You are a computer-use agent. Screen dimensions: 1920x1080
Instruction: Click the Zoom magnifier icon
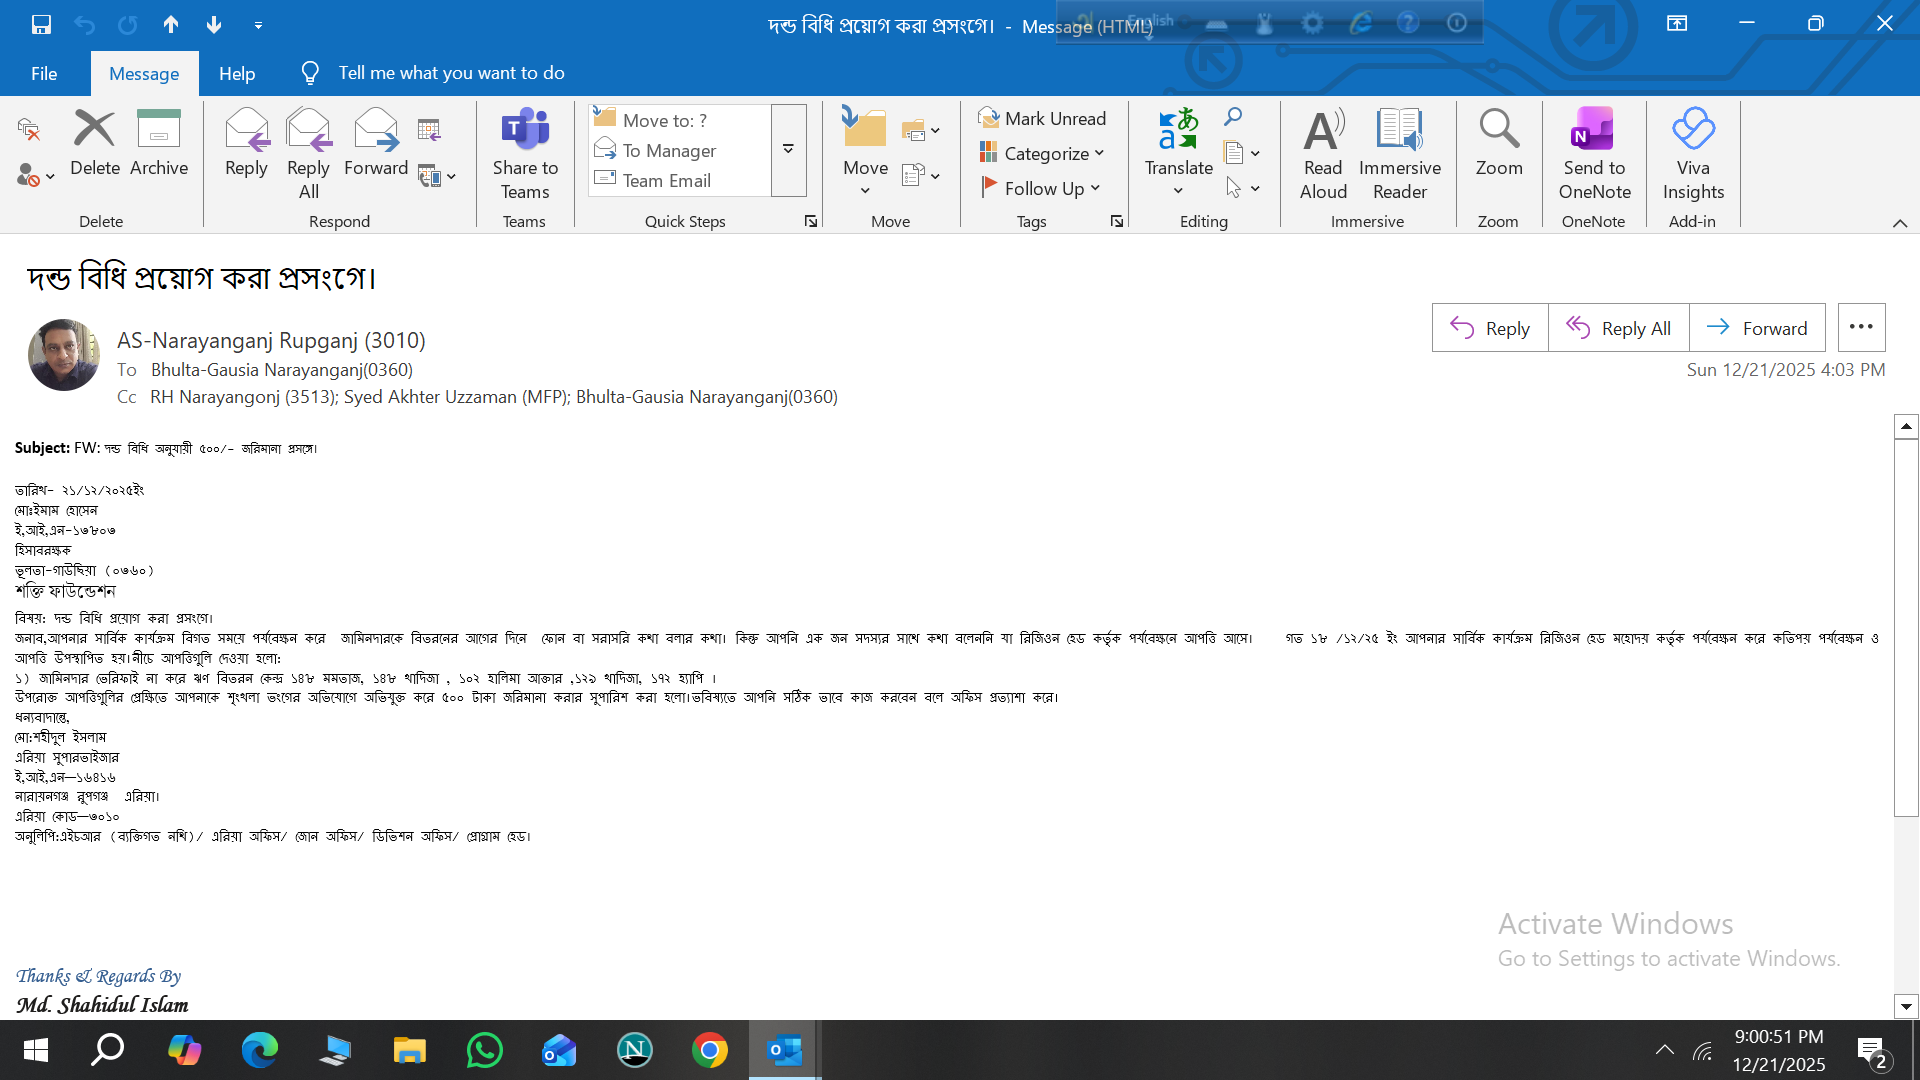[x=1499, y=130]
